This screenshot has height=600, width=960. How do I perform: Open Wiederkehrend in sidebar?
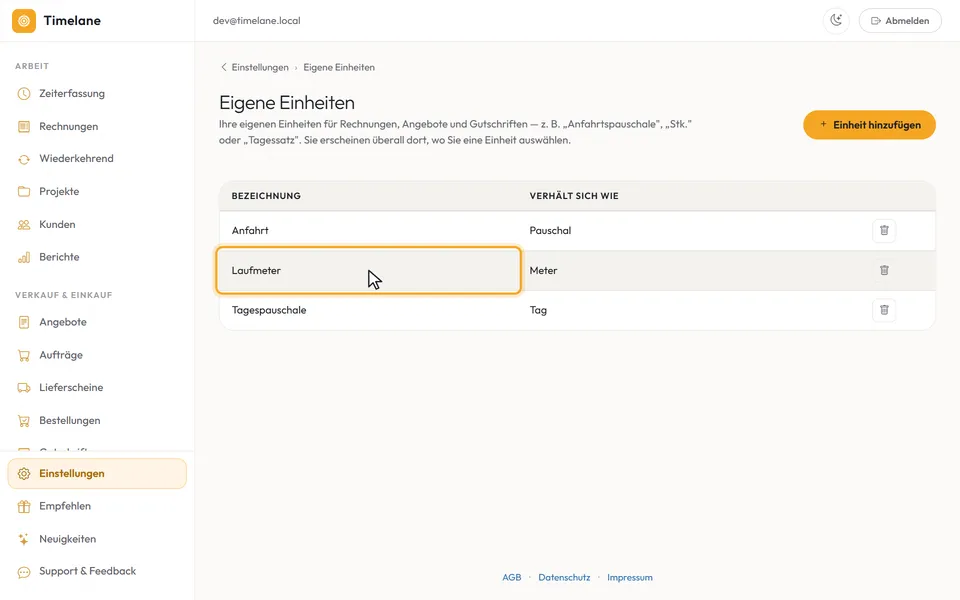coord(97,159)
